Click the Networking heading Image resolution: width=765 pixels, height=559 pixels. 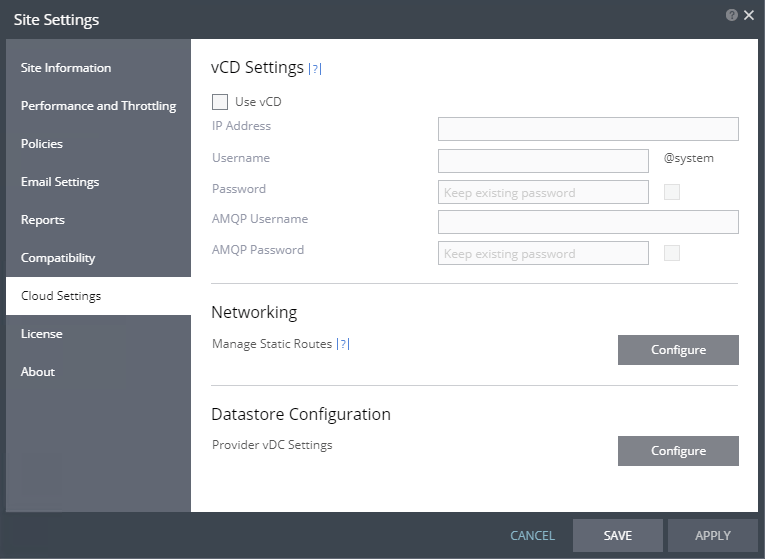coord(254,312)
